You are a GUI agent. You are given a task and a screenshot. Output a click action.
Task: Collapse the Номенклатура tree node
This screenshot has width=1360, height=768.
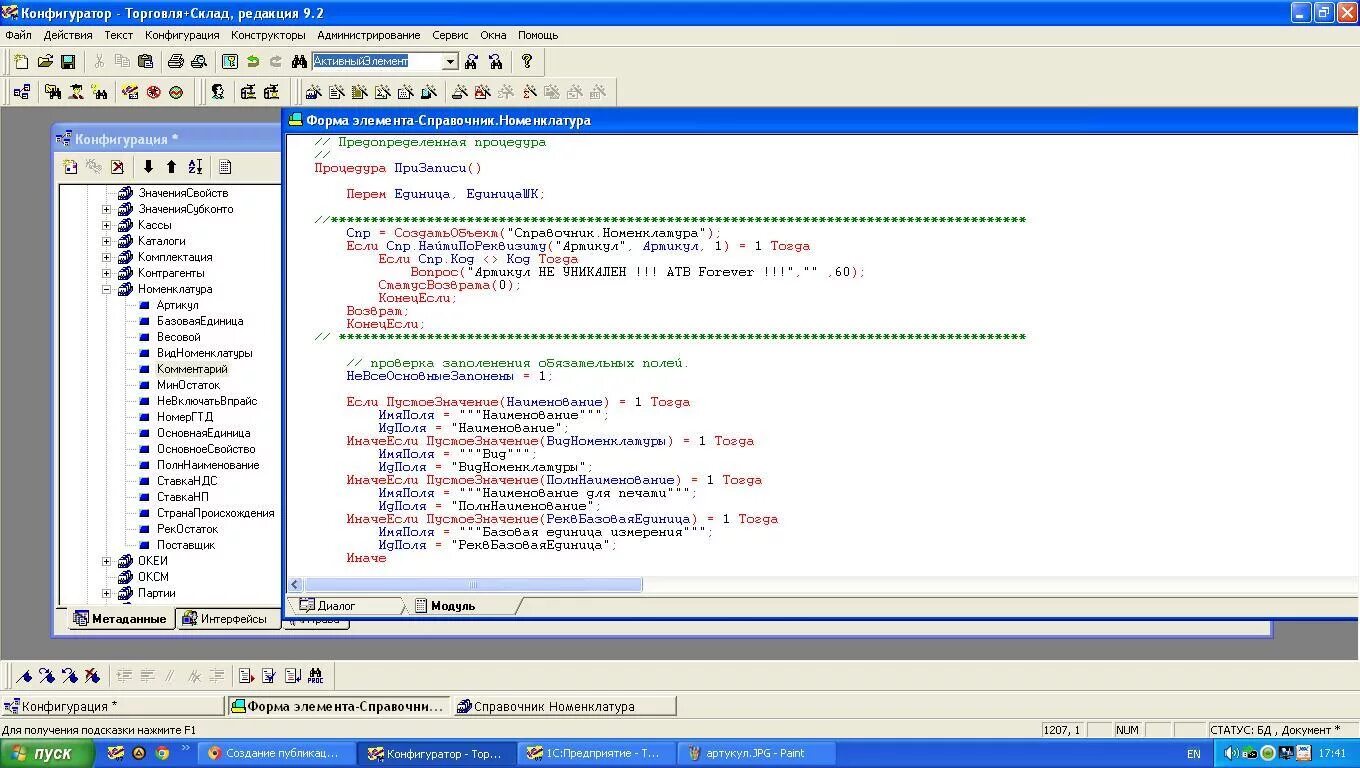[107, 289]
